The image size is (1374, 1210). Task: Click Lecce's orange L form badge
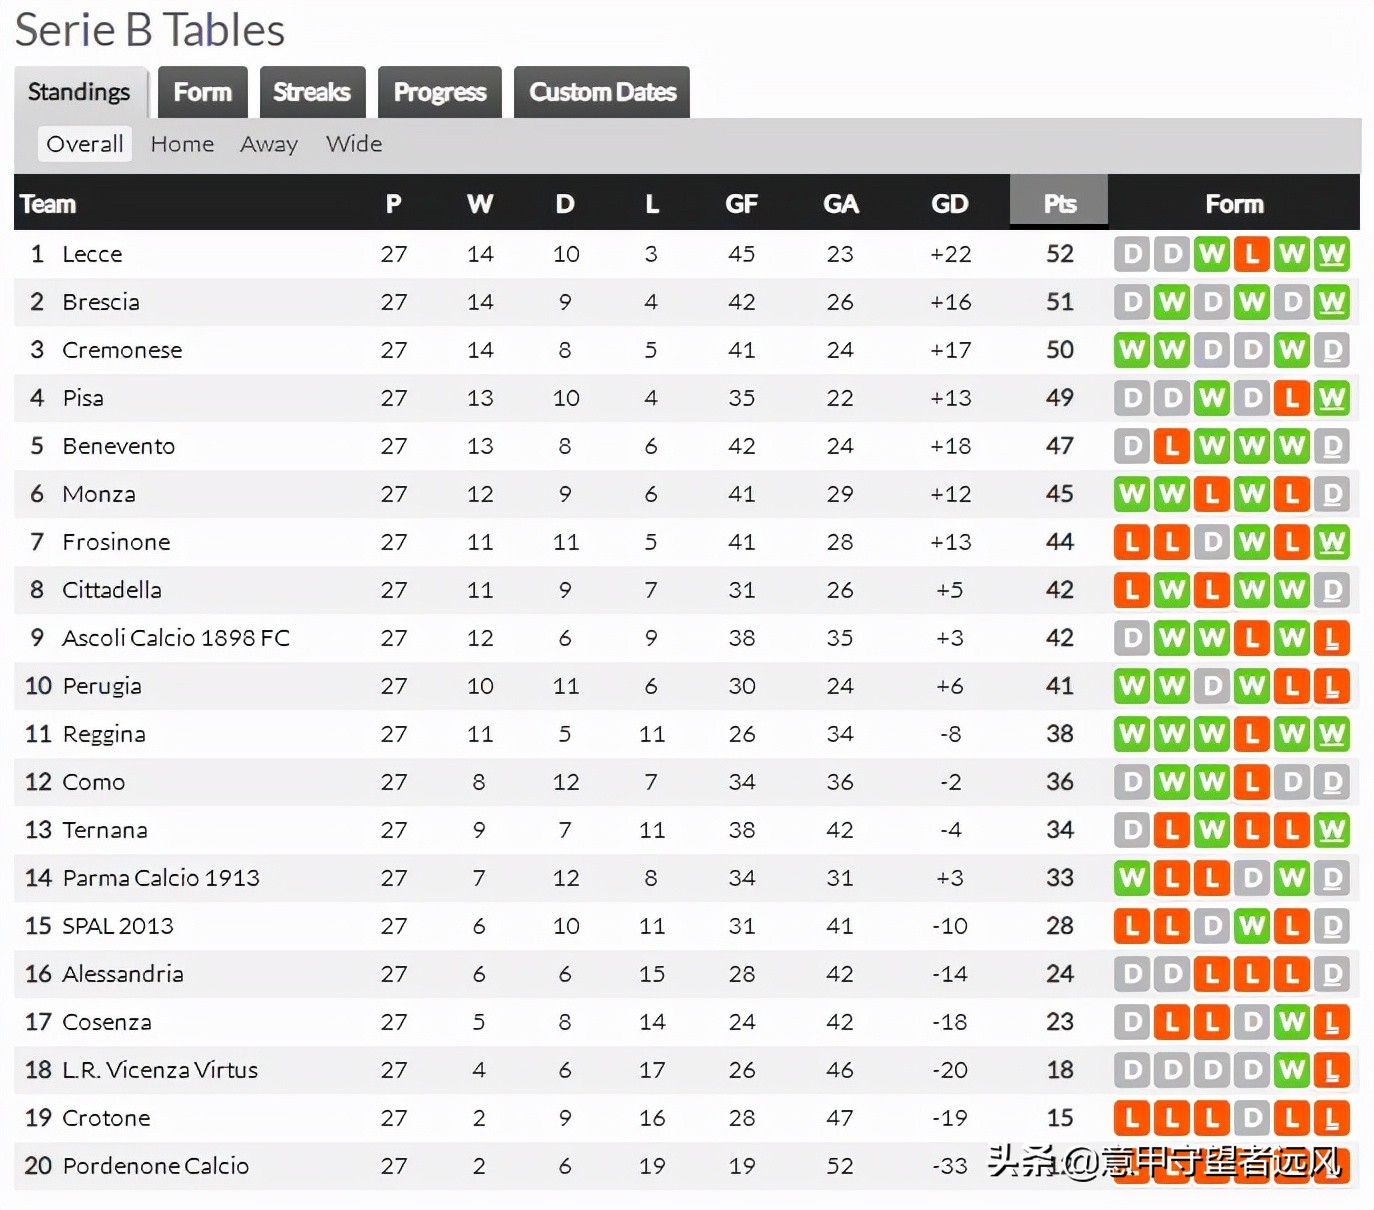1251,254
